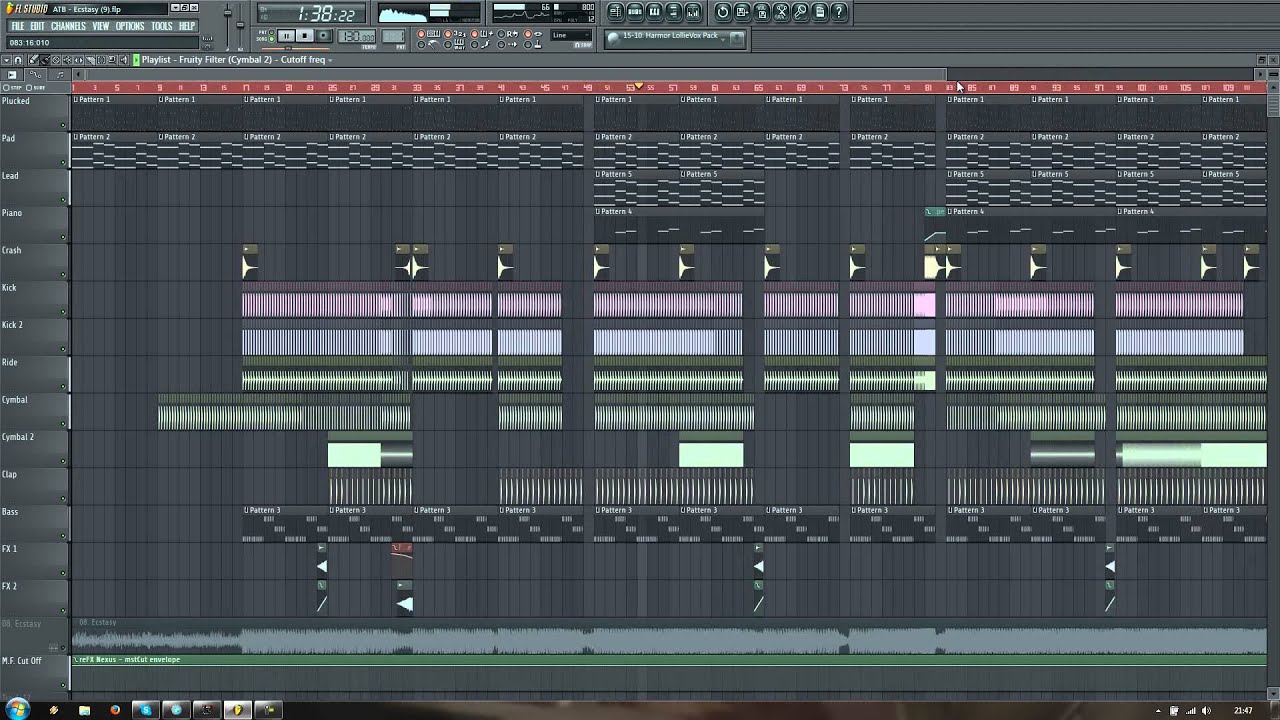Image resolution: width=1280 pixels, height=720 pixels.
Task: Open the HELP menu
Action: (x=187, y=26)
